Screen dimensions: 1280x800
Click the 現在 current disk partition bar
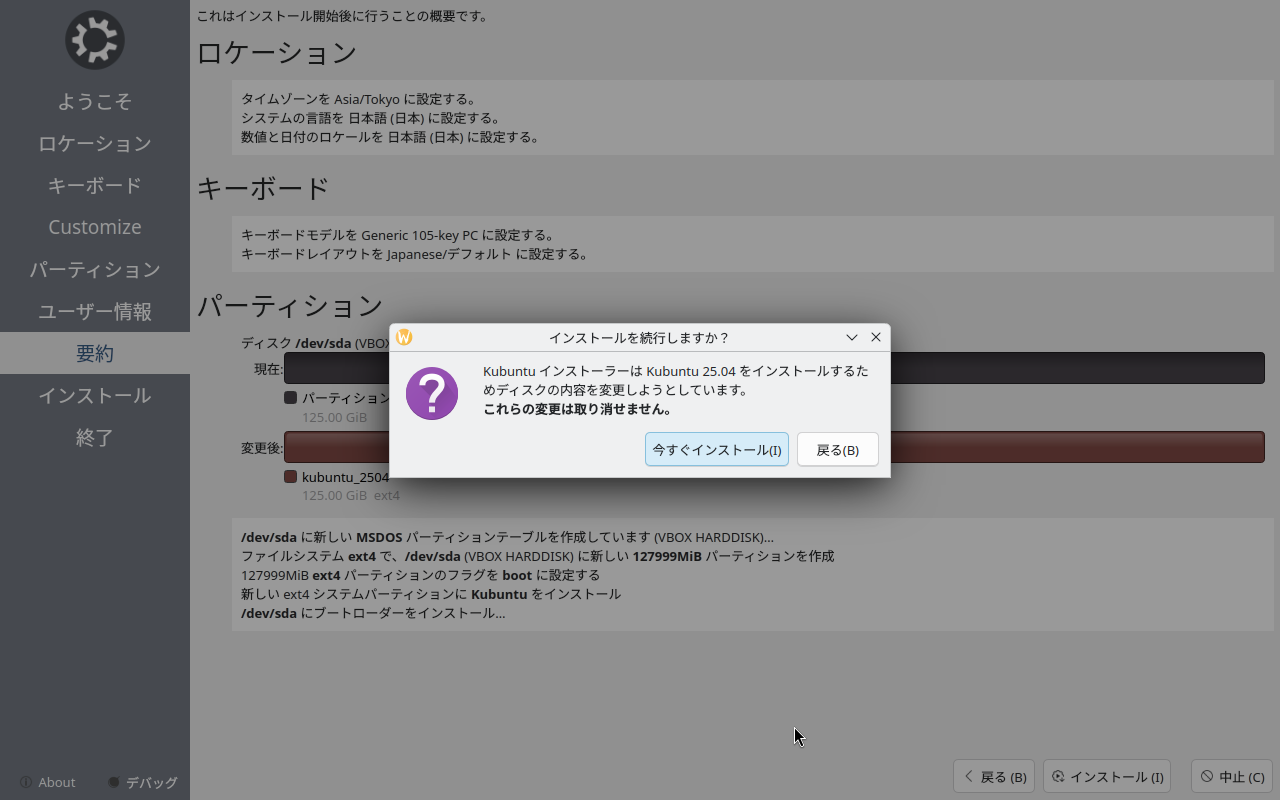click(774, 368)
